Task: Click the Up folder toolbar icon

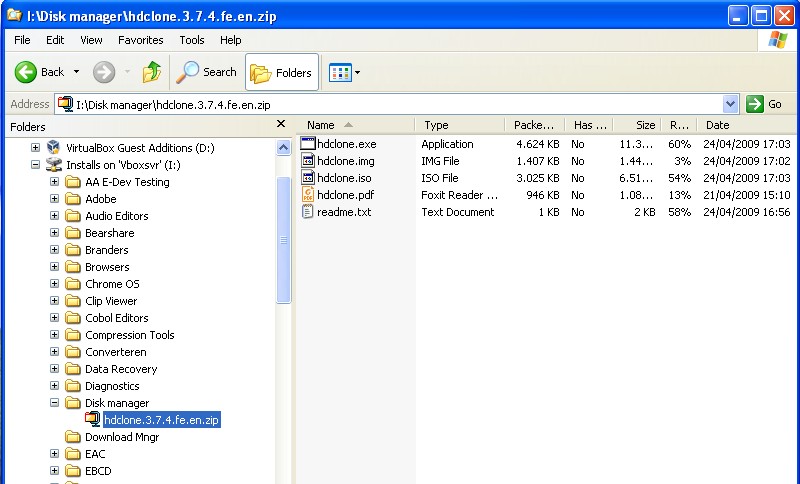Action: (152, 72)
